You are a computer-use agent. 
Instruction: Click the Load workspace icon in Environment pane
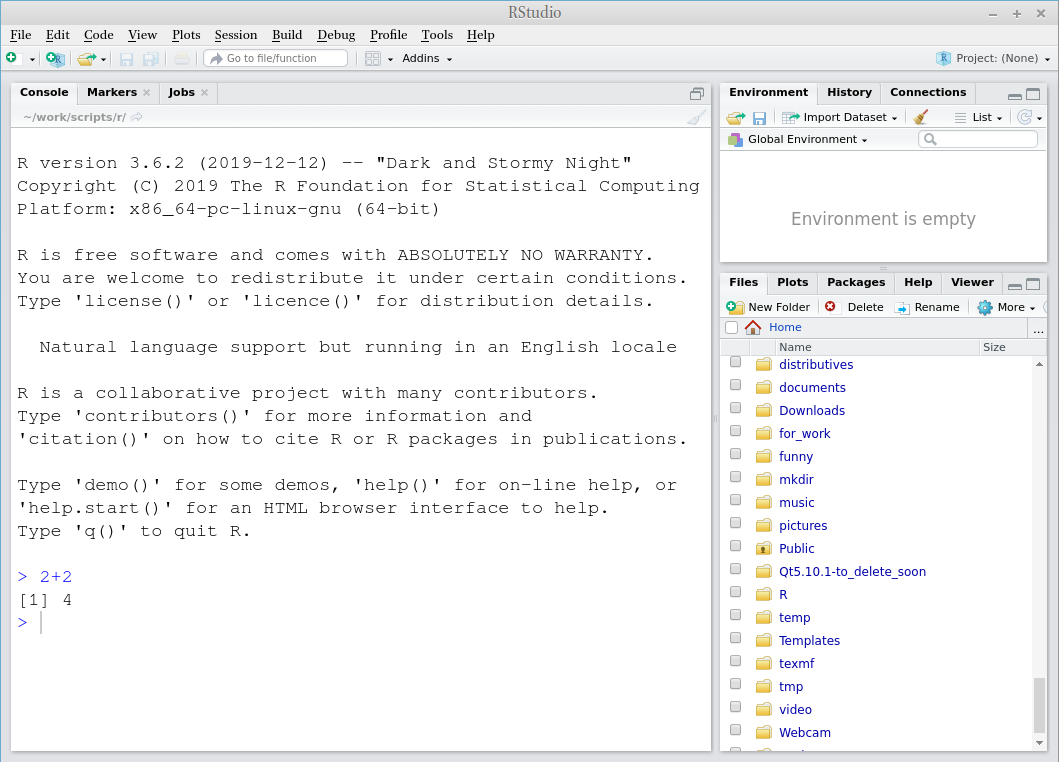[x=735, y=118]
